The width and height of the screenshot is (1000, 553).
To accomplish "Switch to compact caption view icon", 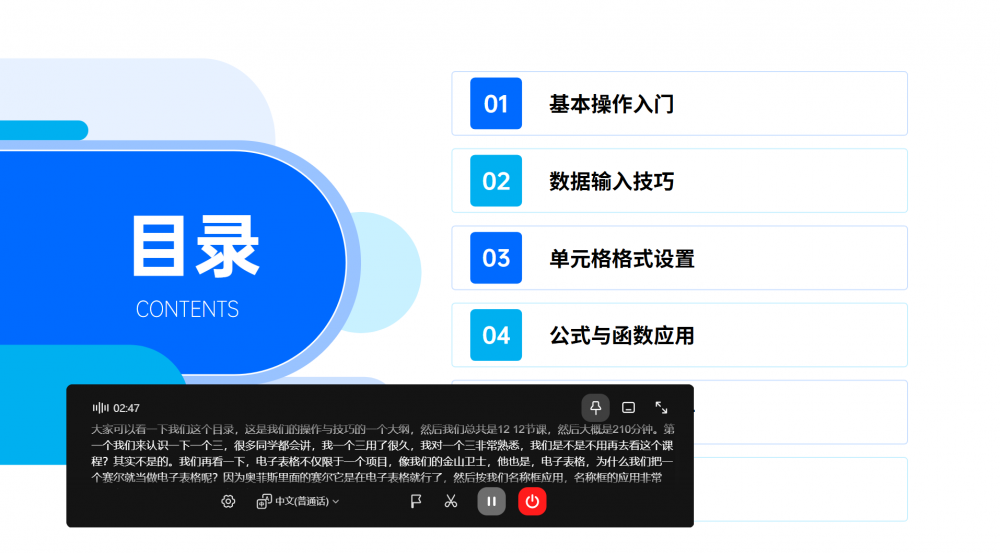I will pos(628,408).
